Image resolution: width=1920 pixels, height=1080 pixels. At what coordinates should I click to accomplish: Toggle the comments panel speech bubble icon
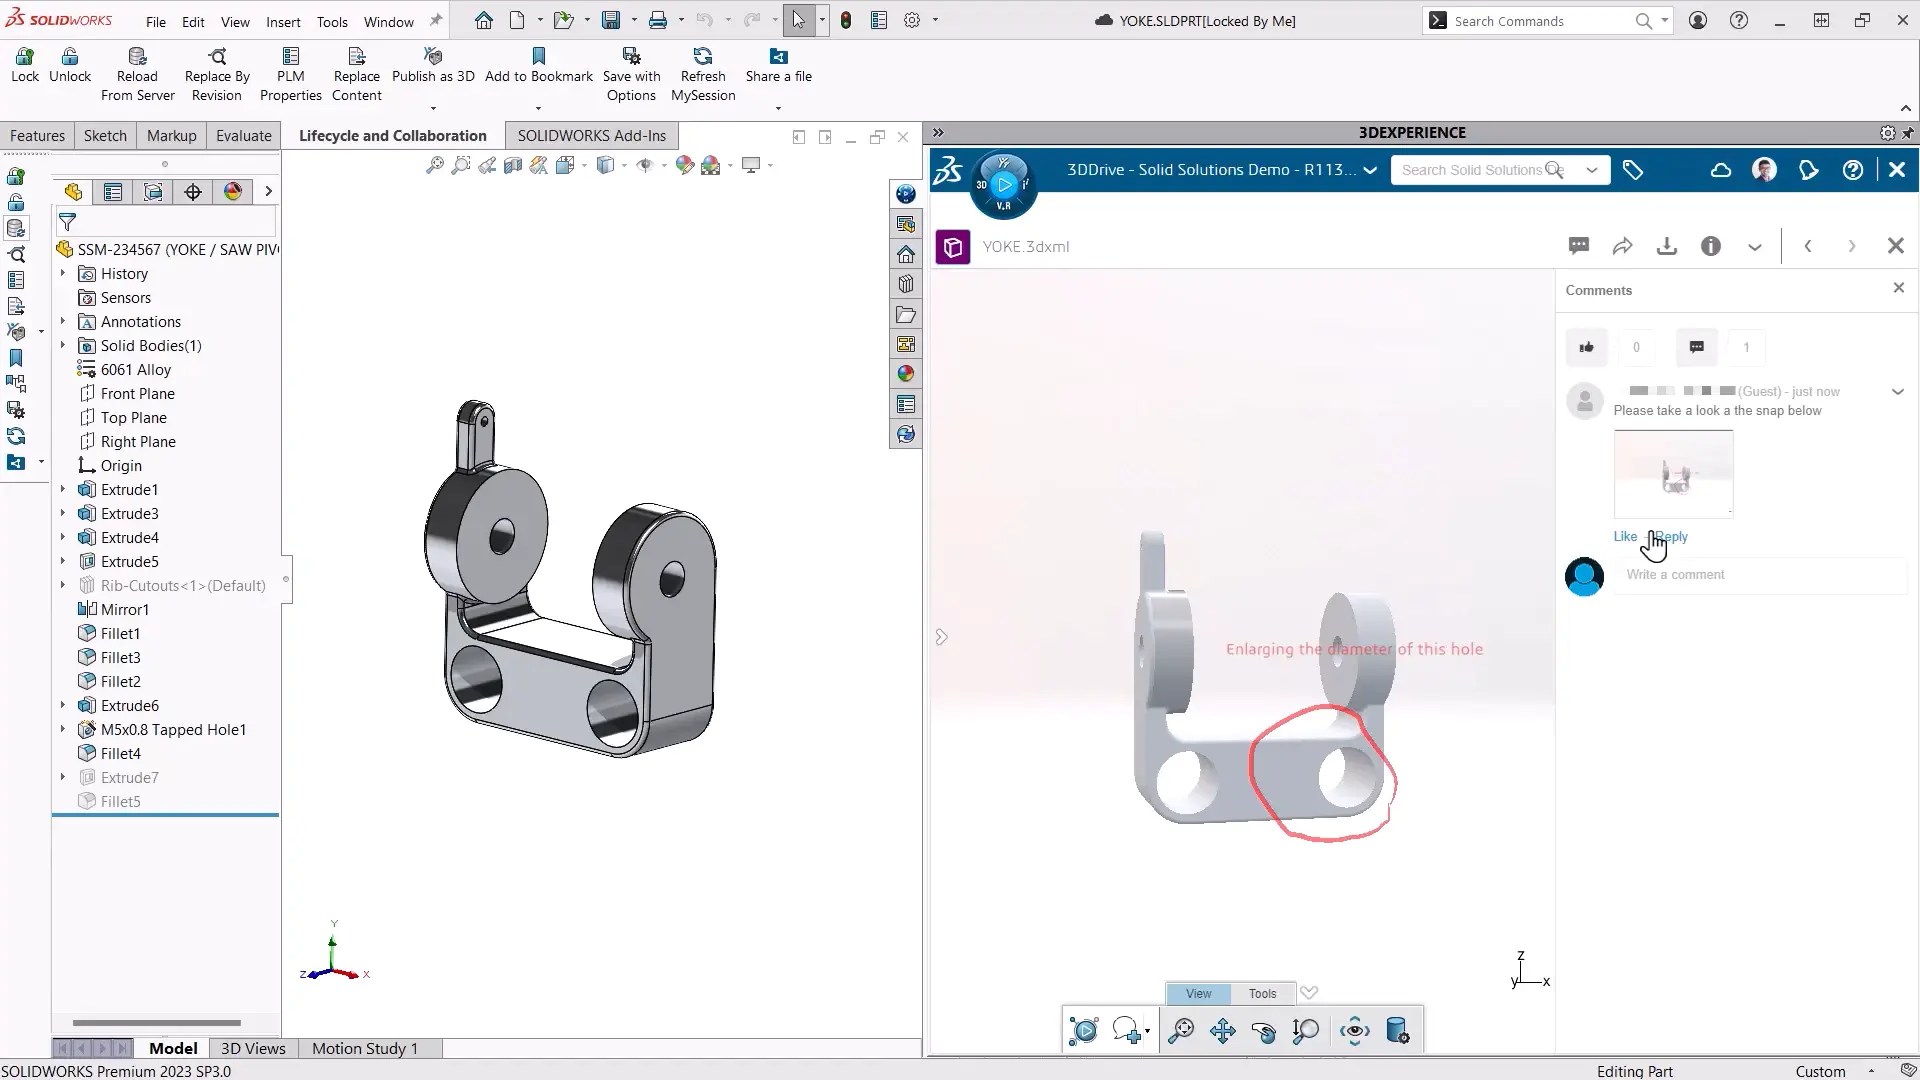click(x=1579, y=247)
